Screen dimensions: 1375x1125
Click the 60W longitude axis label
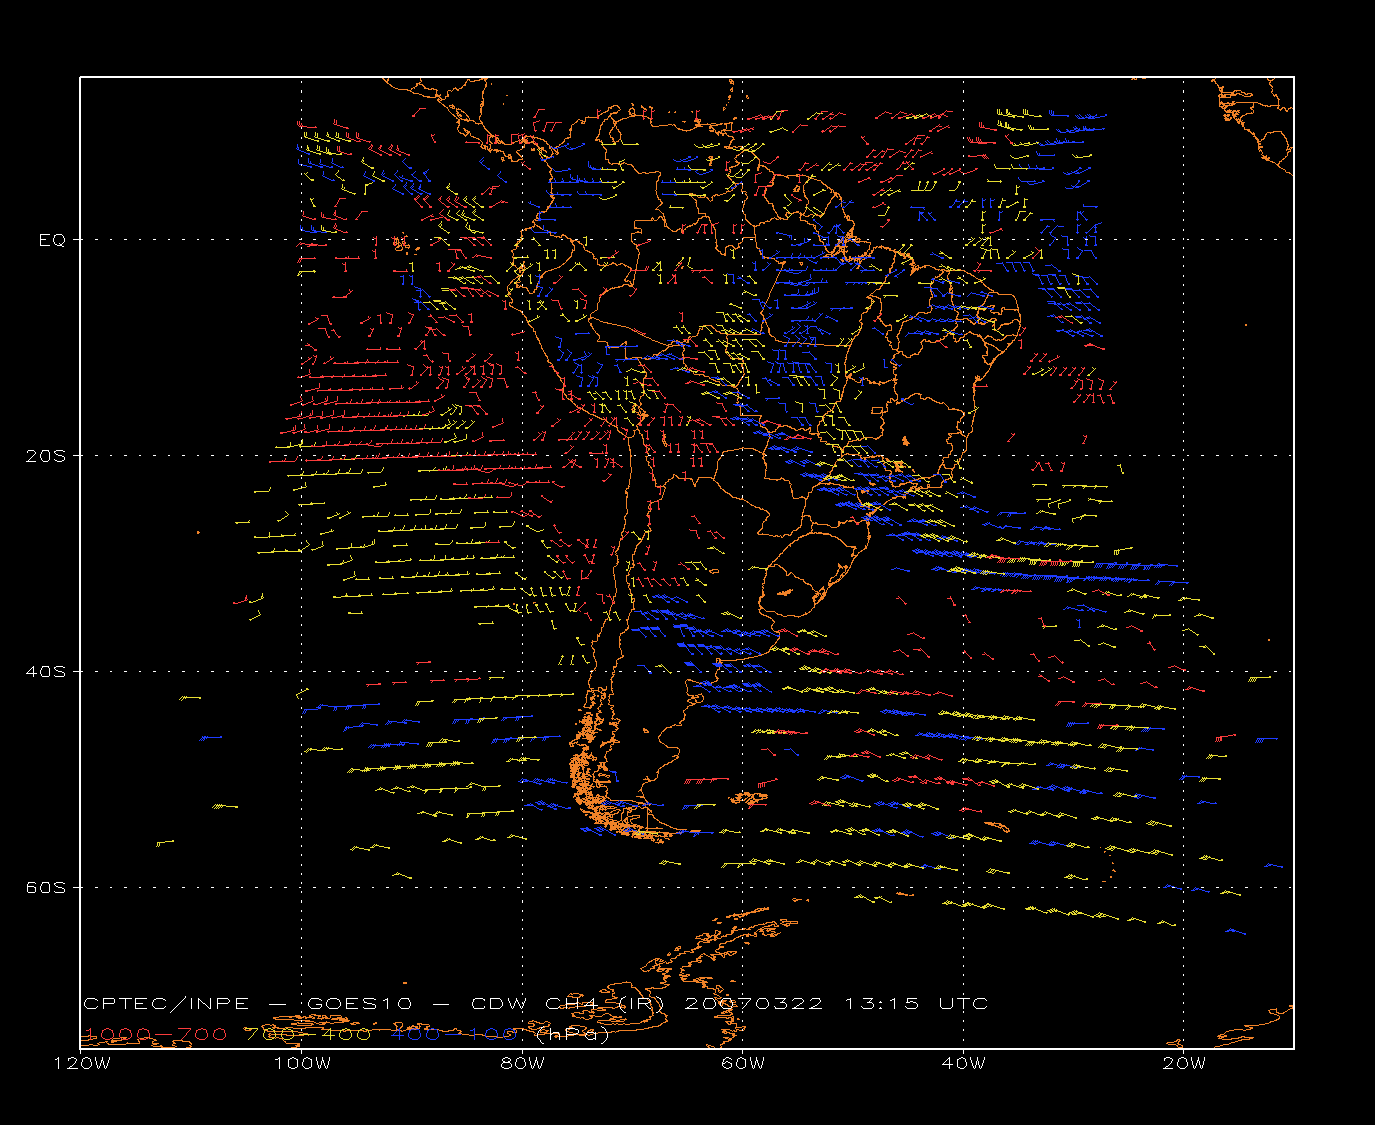743,1063
